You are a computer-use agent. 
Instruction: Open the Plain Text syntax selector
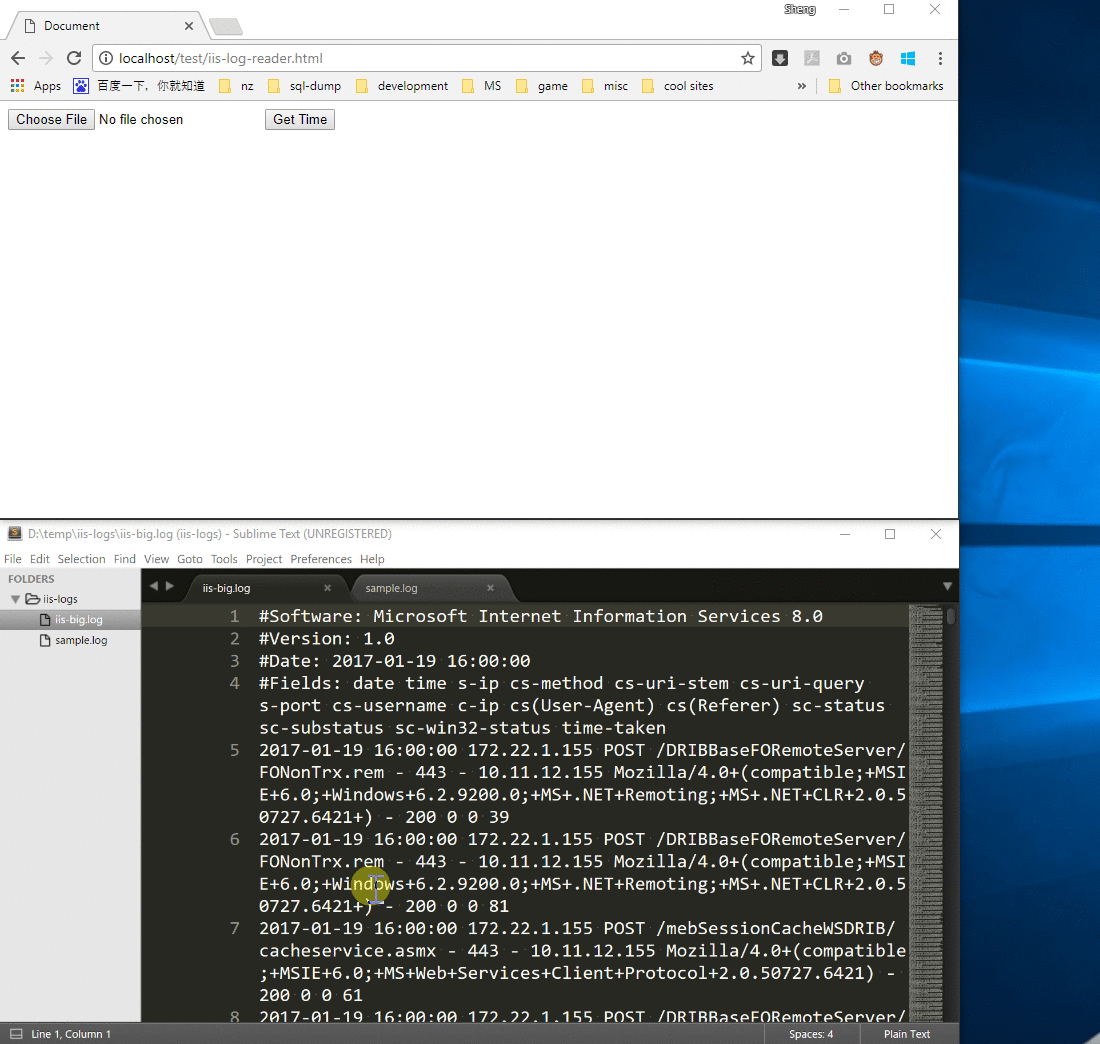pyautogui.click(x=906, y=1034)
